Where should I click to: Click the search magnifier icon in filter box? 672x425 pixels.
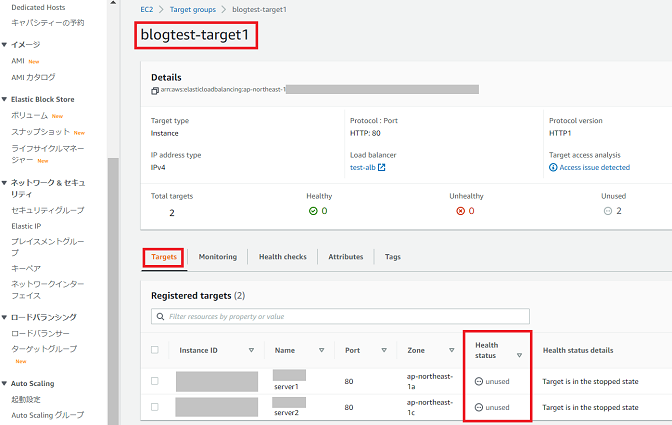(160, 316)
